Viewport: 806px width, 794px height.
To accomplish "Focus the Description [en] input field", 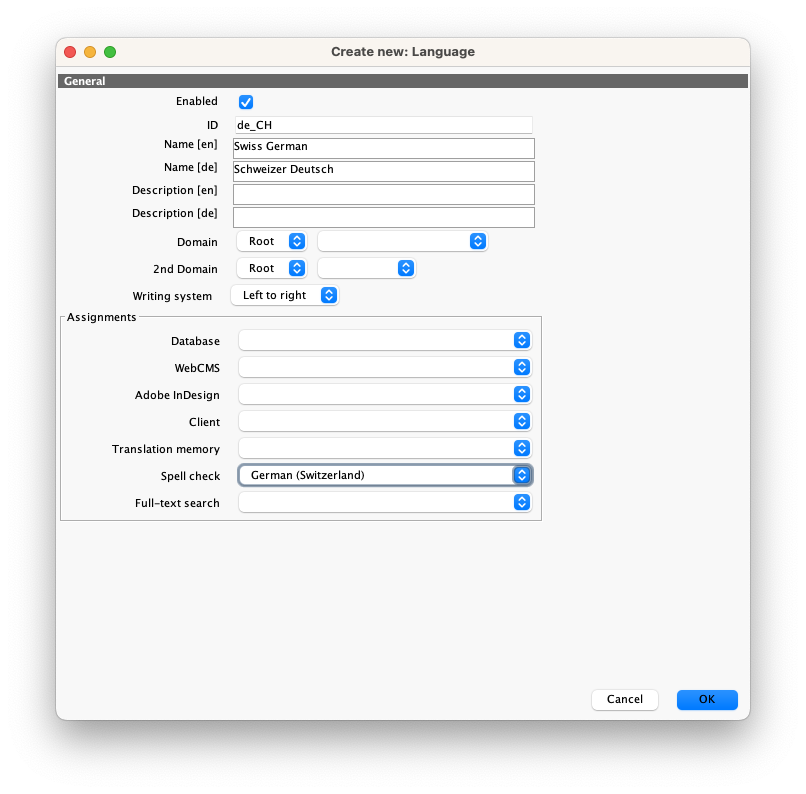I will [383, 194].
